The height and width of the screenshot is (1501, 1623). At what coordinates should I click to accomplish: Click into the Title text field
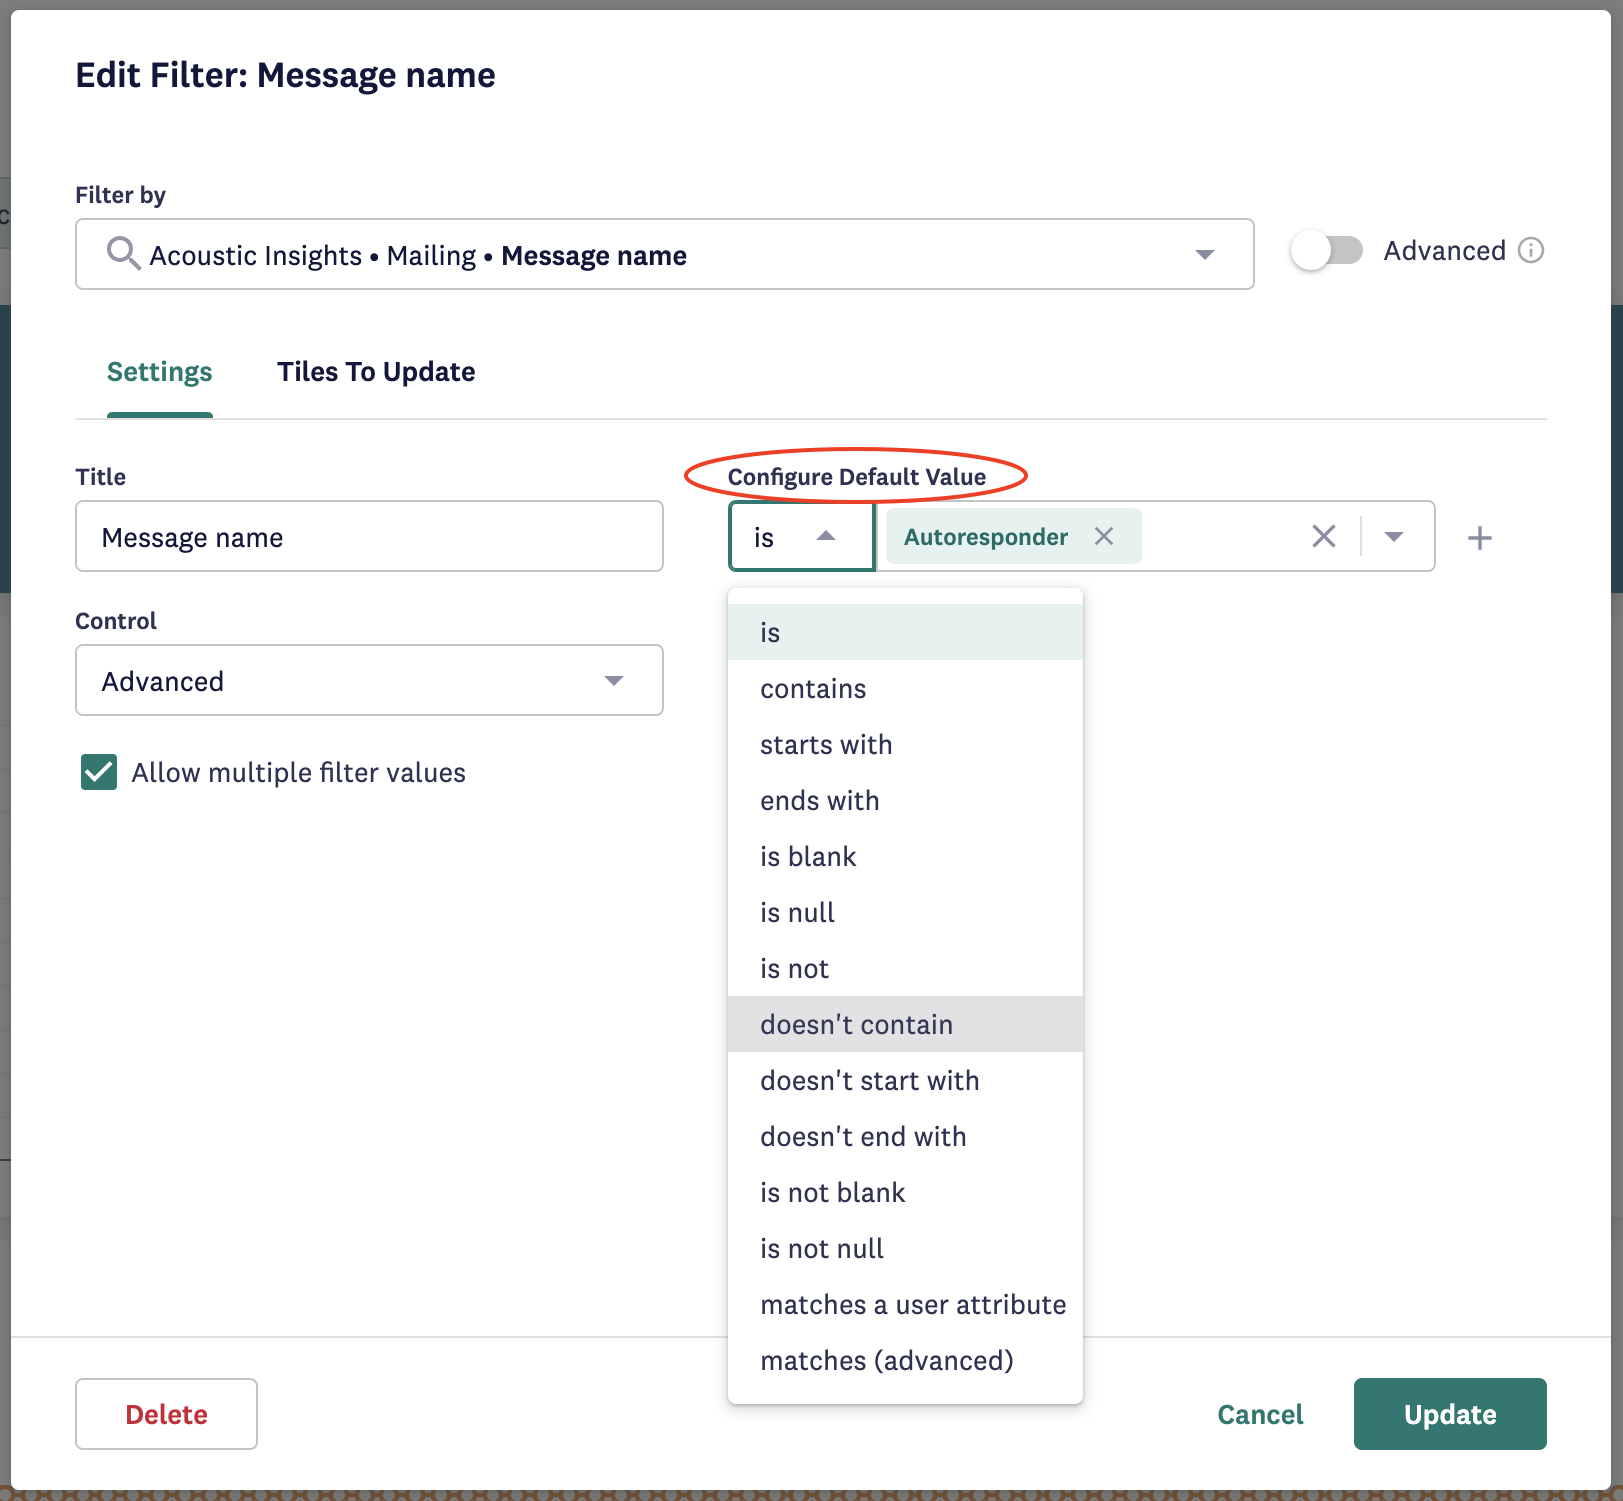(369, 537)
